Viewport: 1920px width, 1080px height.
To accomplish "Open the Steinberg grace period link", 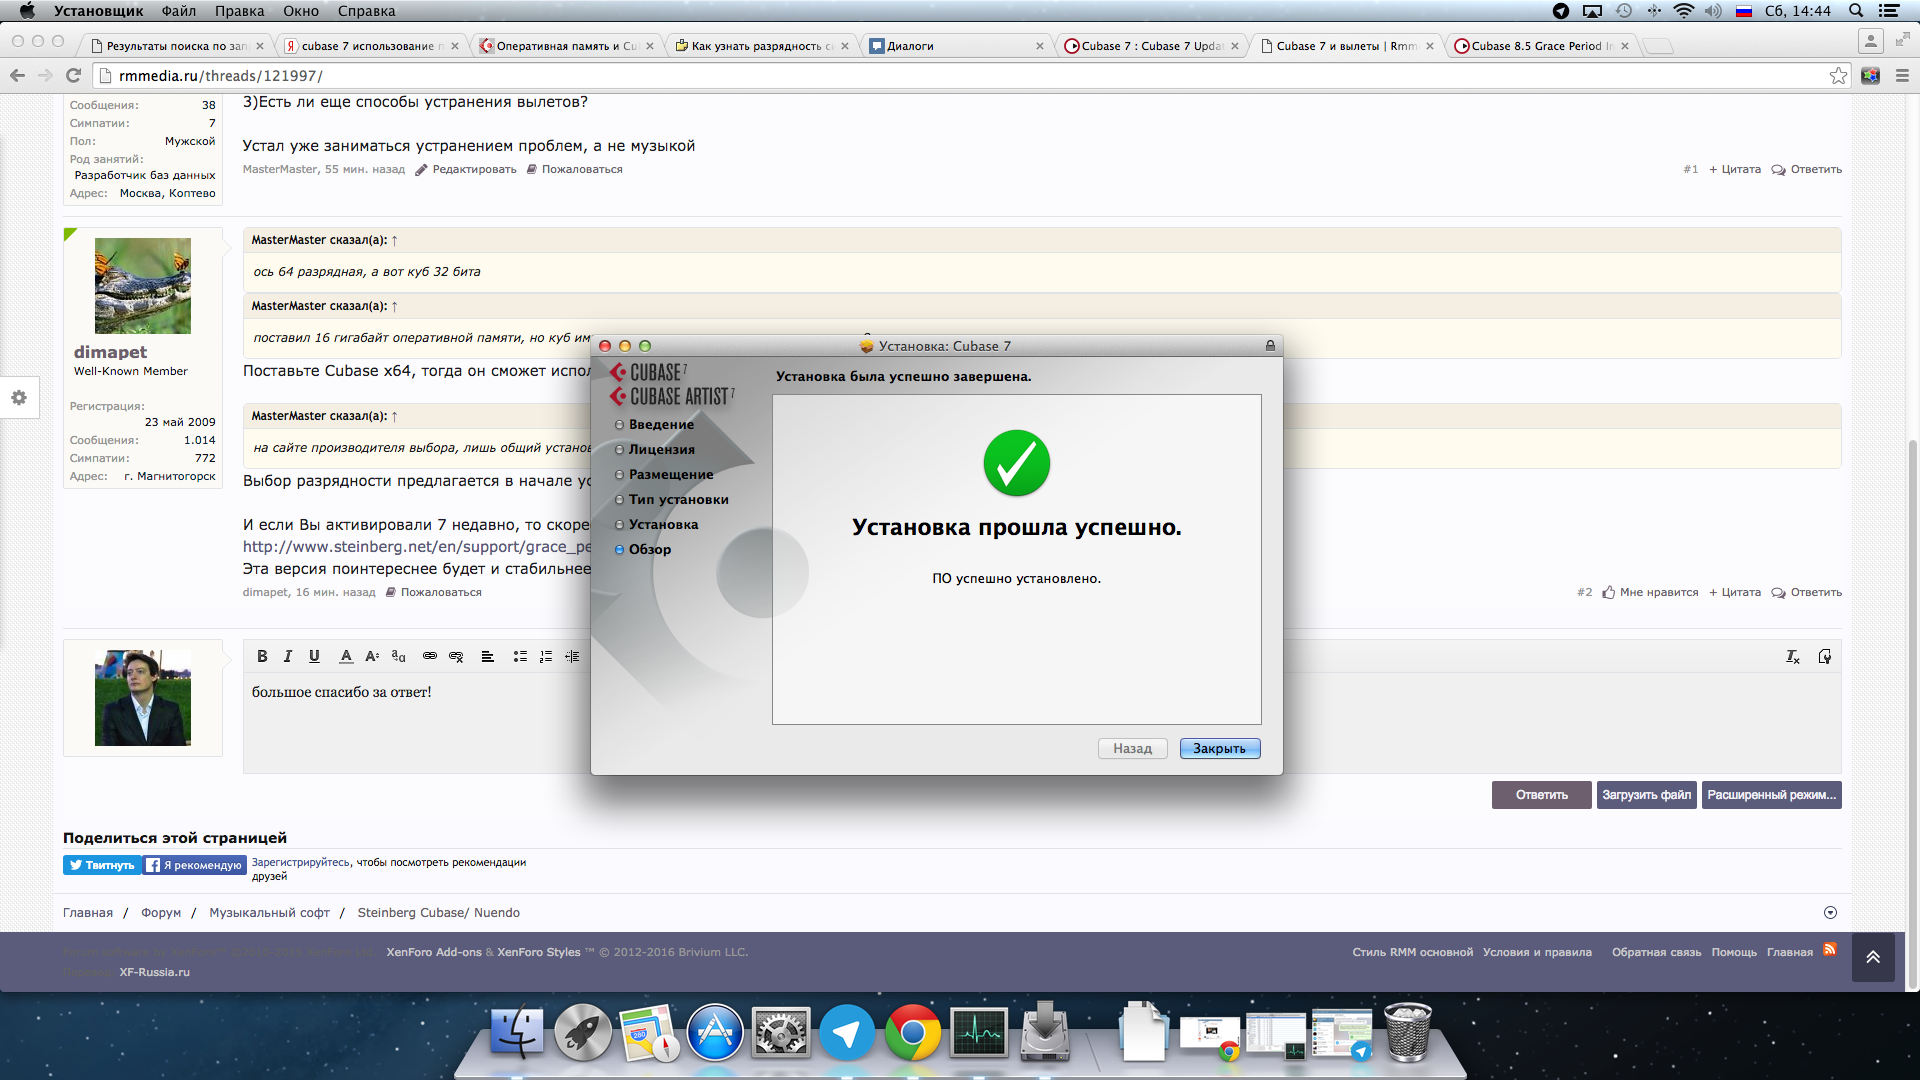I will pos(417,547).
